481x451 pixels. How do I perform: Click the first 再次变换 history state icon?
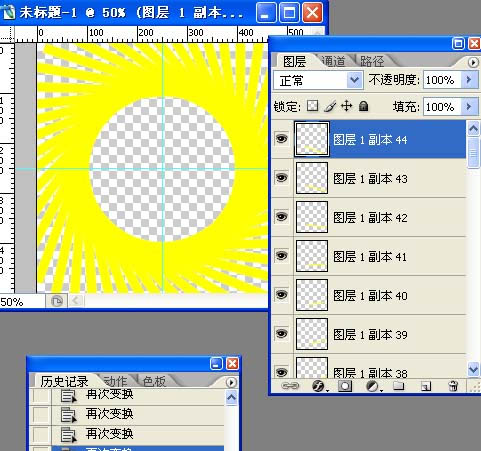coord(69,395)
